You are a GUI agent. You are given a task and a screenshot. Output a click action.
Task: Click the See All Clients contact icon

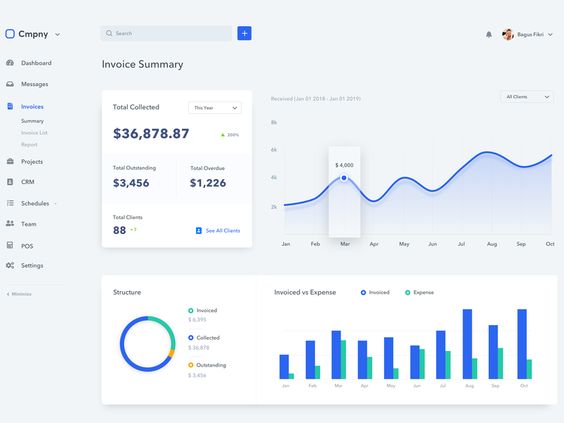point(199,231)
